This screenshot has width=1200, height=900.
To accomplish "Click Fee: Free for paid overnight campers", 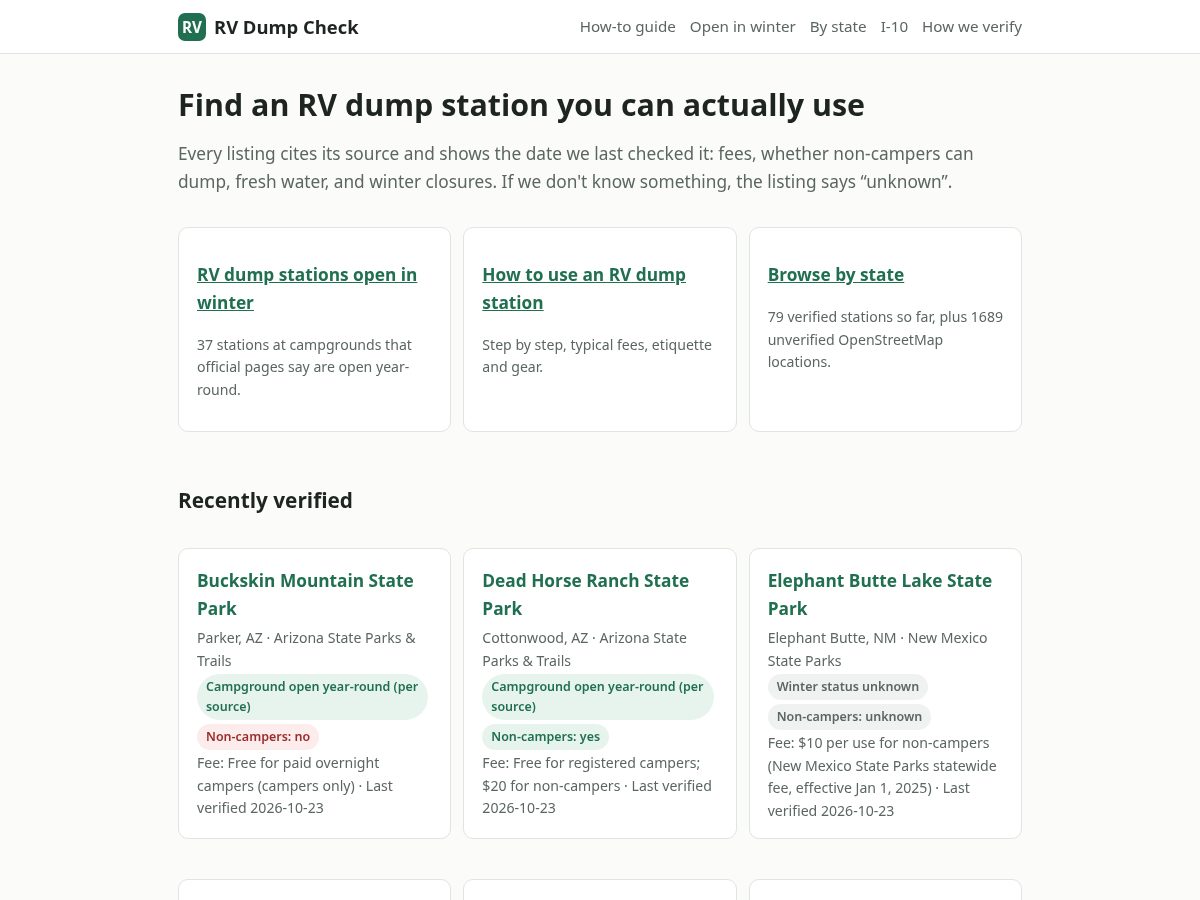I will [x=295, y=785].
